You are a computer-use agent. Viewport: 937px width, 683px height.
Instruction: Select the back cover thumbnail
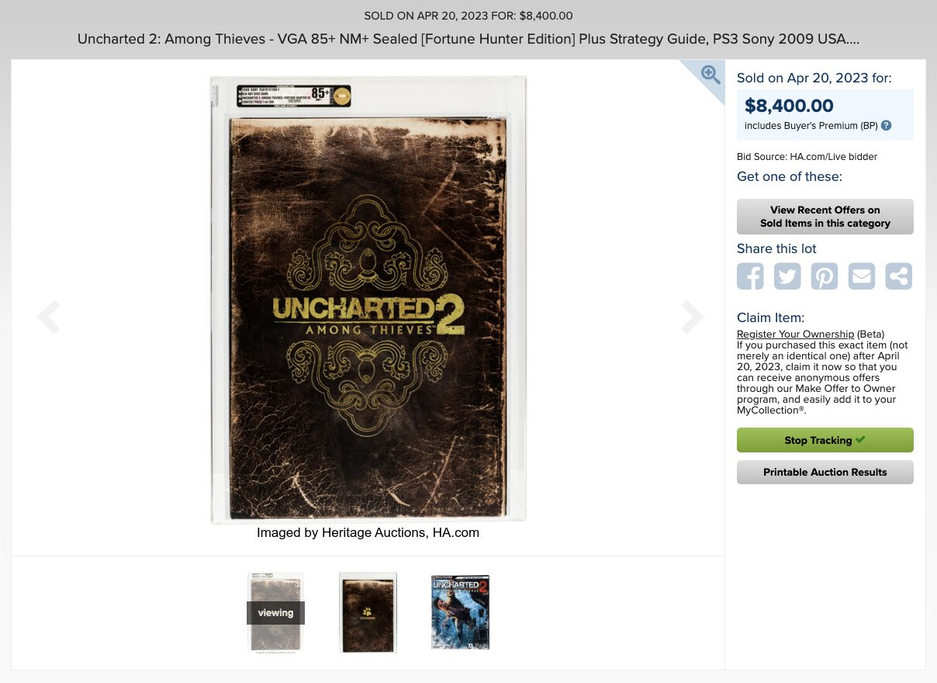pos(368,612)
